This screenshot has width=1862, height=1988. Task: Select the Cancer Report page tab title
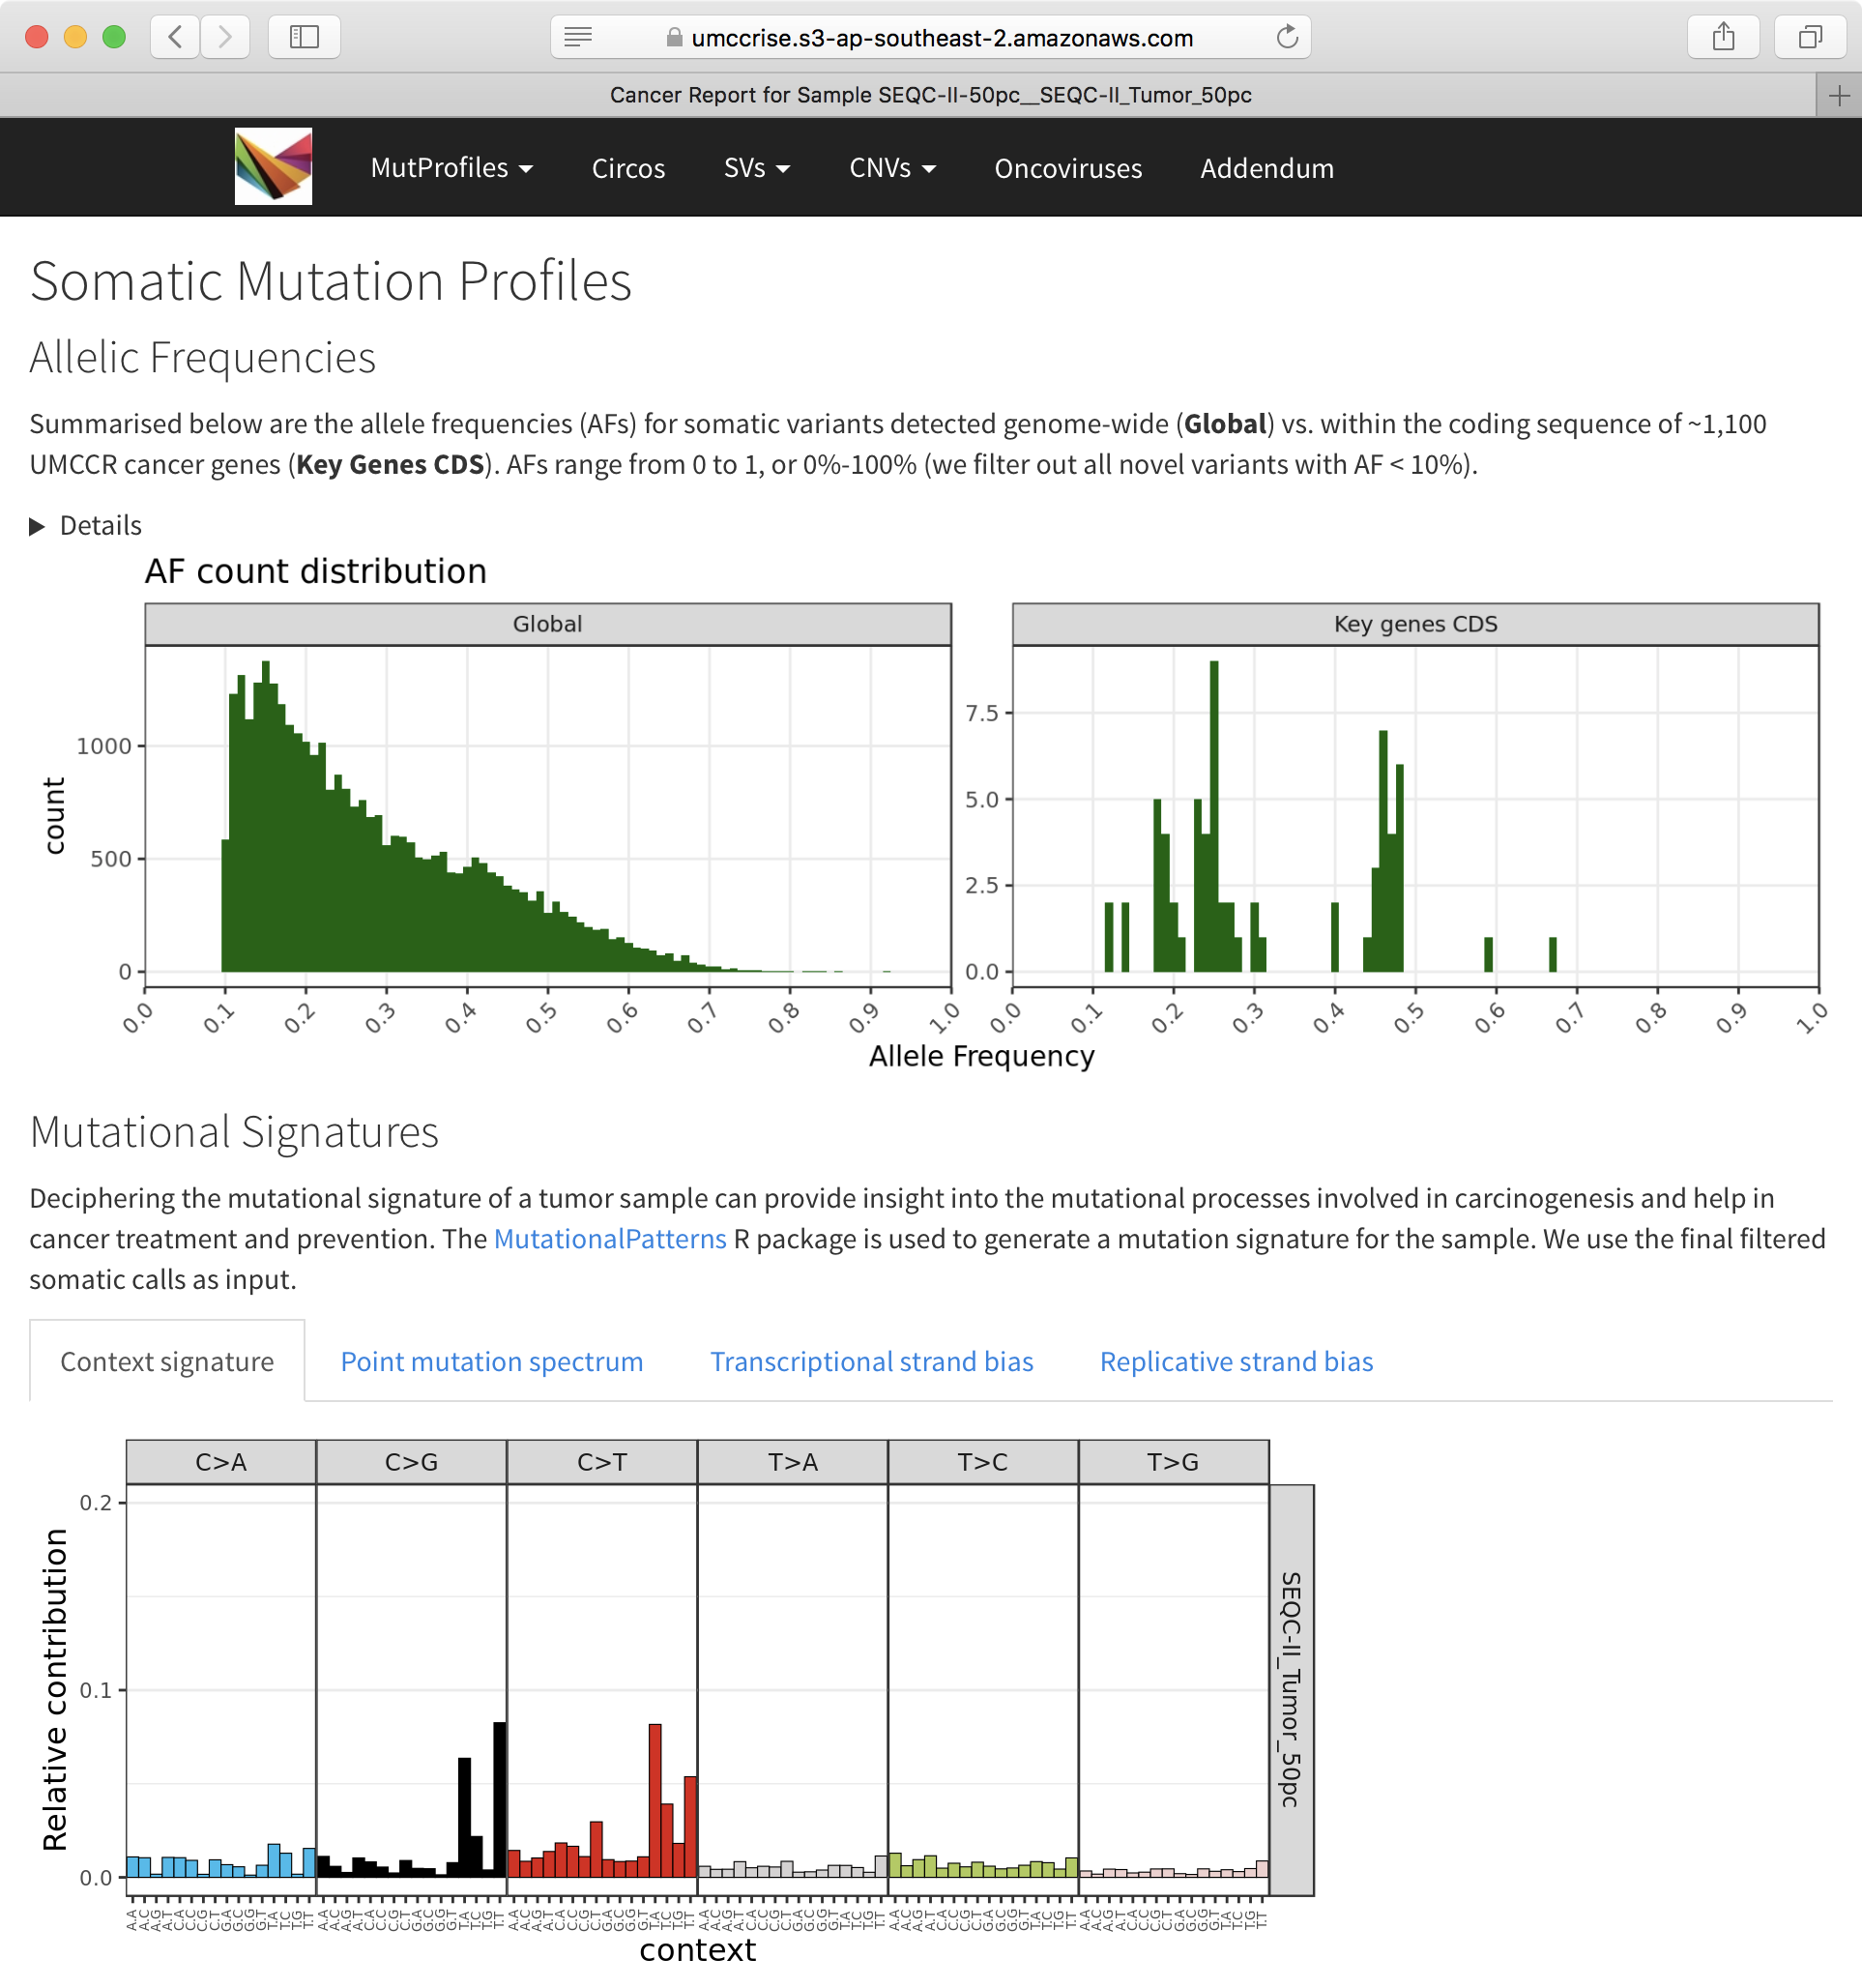[930, 95]
